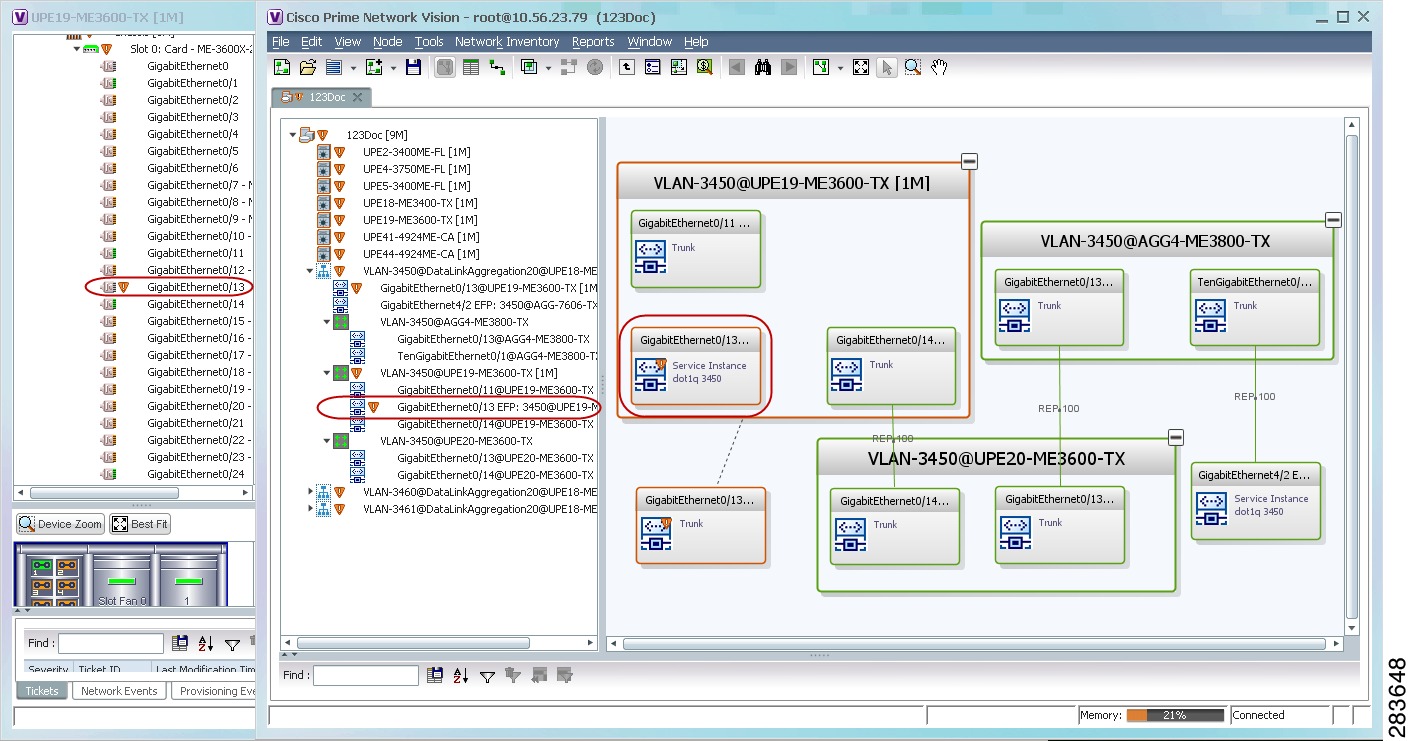The image size is (1411, 741).
Task: Select the GigabitEthernet4/2 E... Service Instance map node
Action: tap(1256, 501)
